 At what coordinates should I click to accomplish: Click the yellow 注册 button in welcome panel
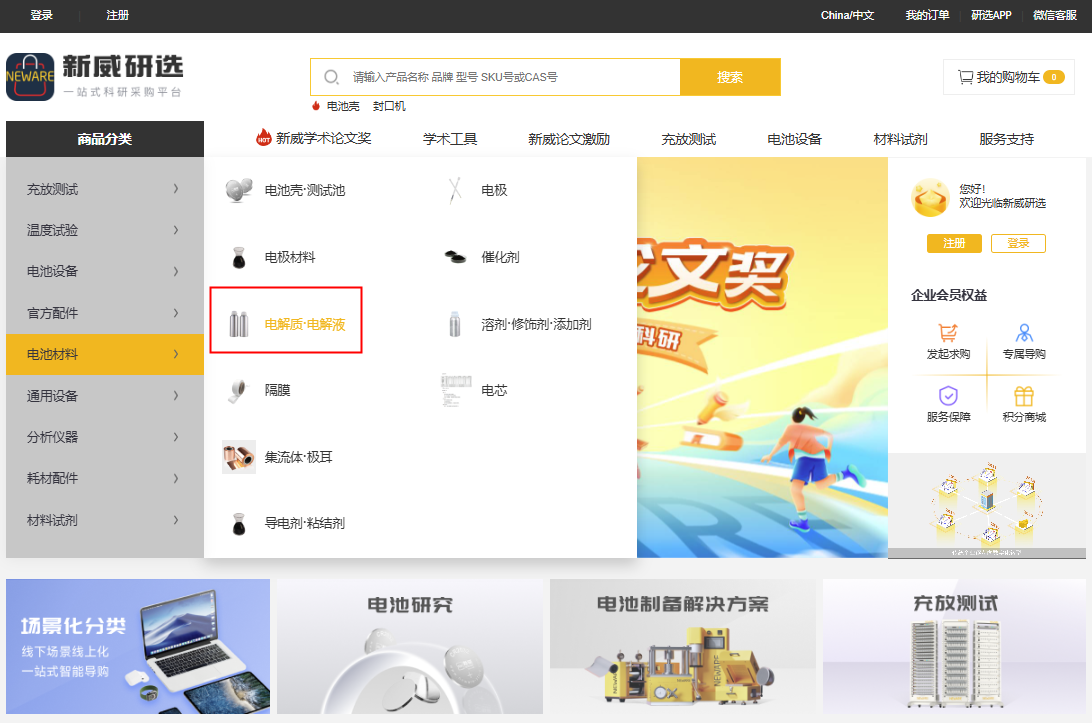click(954, 243)
